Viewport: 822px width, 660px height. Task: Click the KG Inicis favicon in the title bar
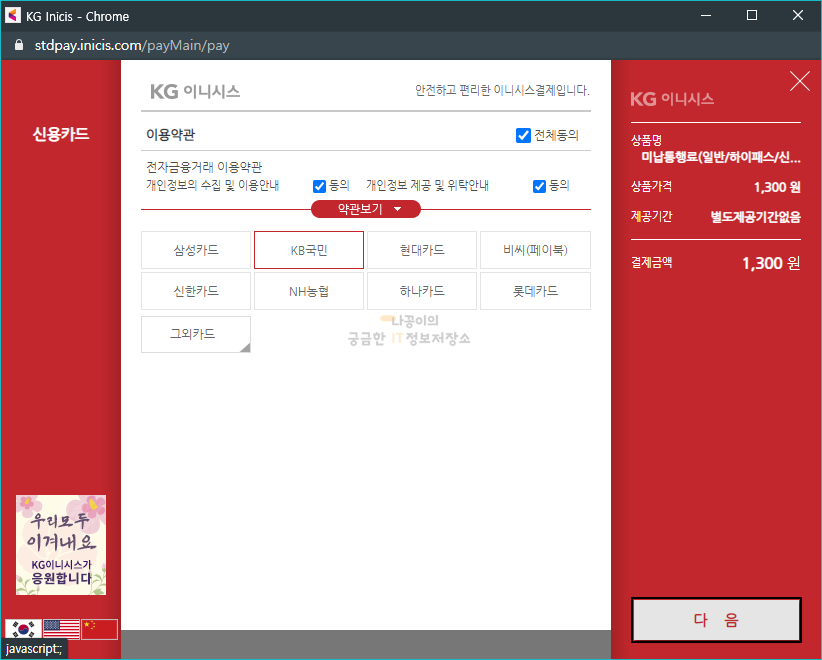tap(13, 16)
